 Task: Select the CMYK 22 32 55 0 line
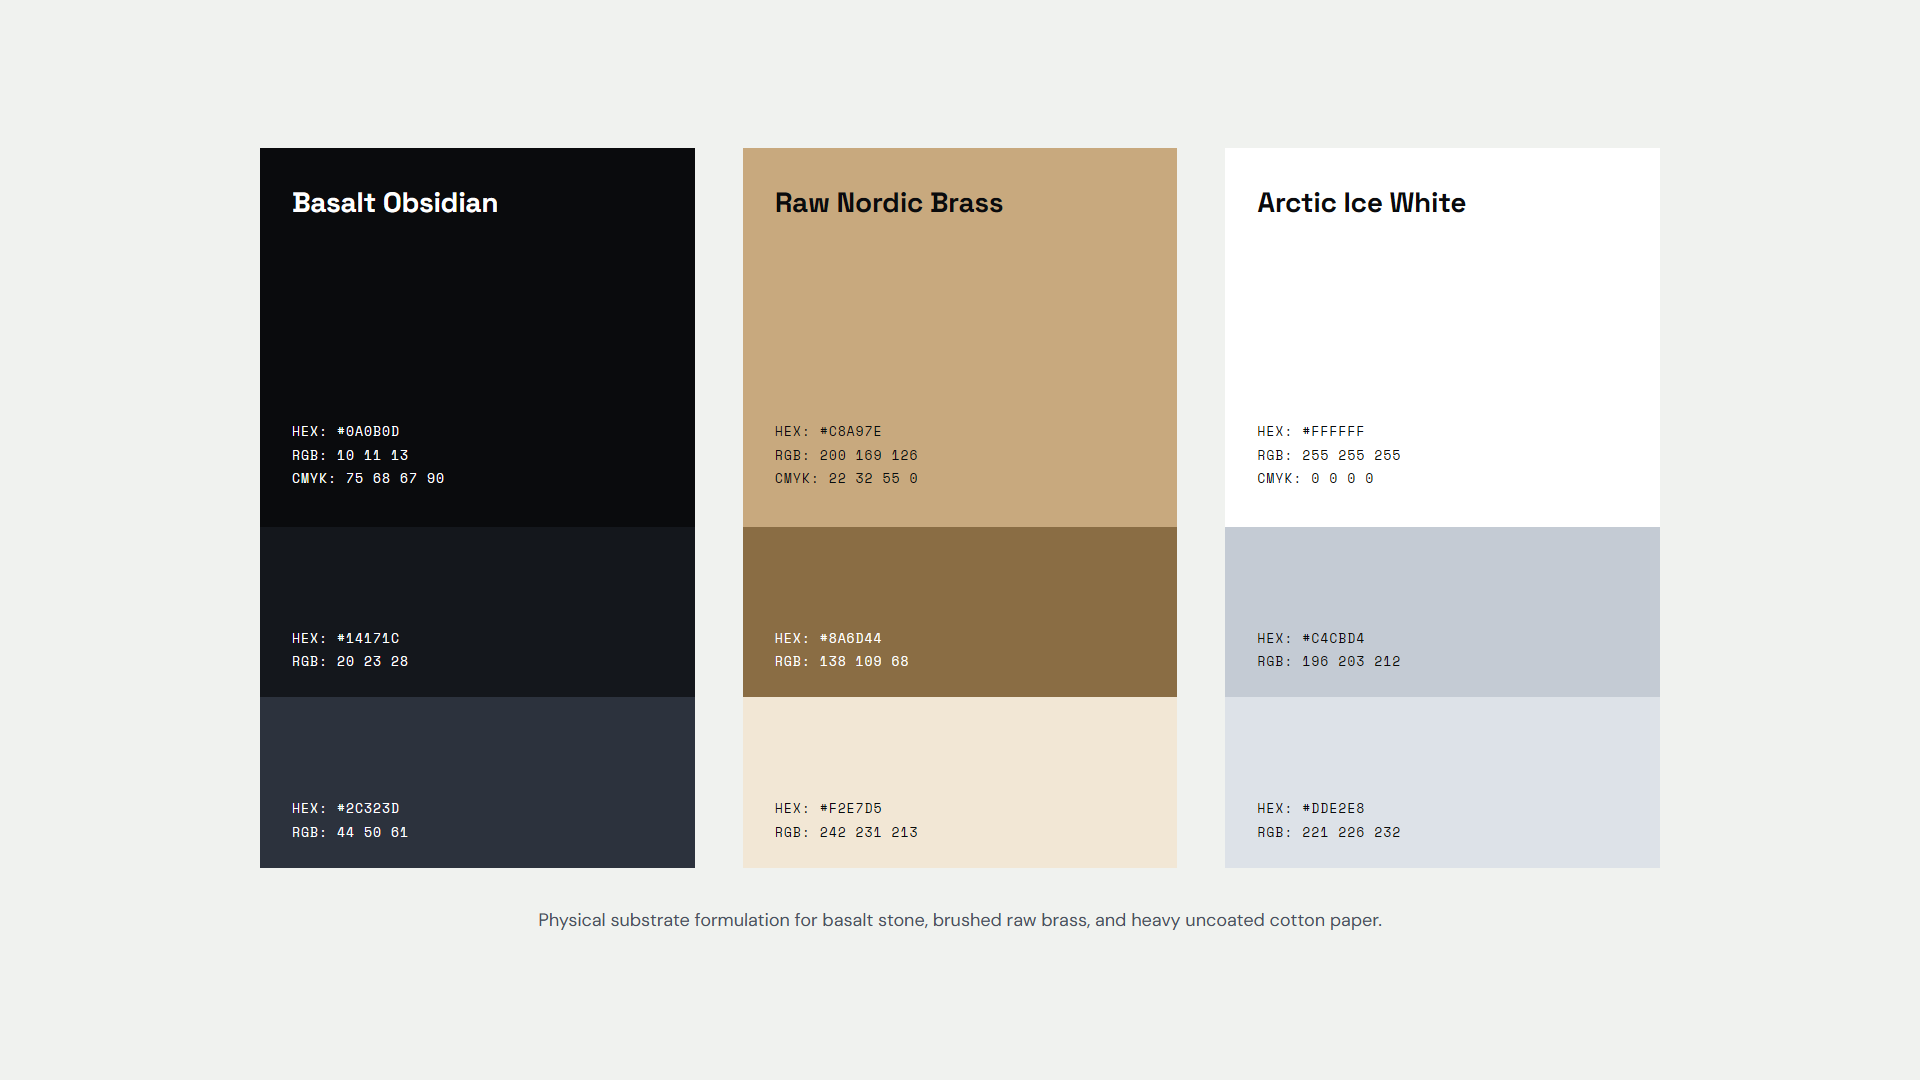[846, 479]
